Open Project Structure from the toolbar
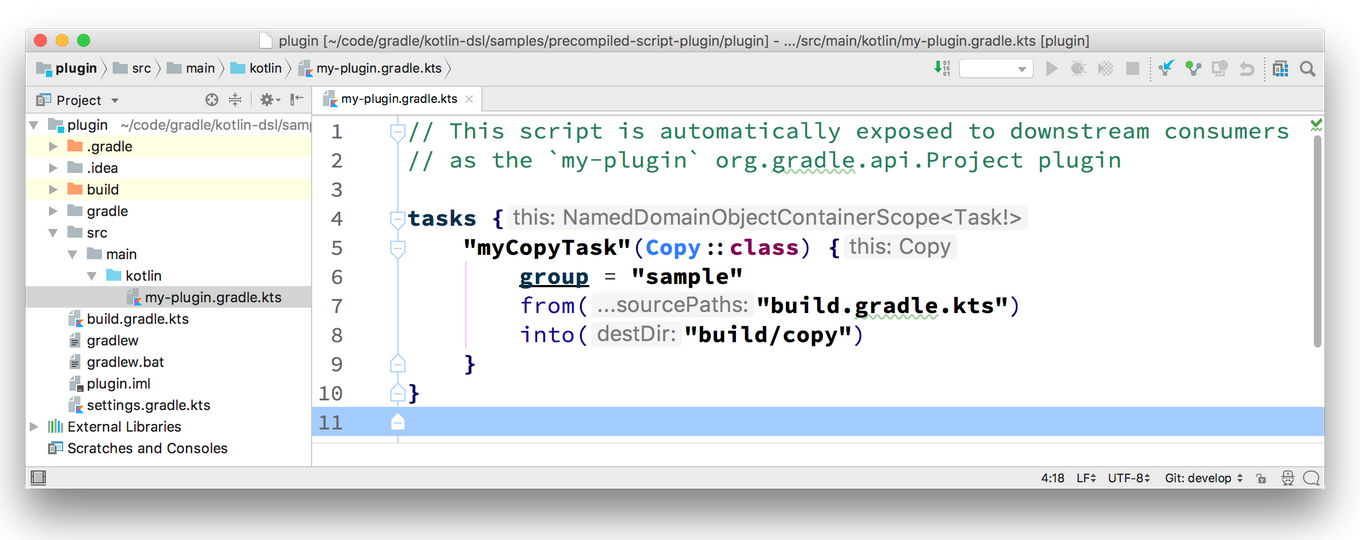 coord(1281,69)
